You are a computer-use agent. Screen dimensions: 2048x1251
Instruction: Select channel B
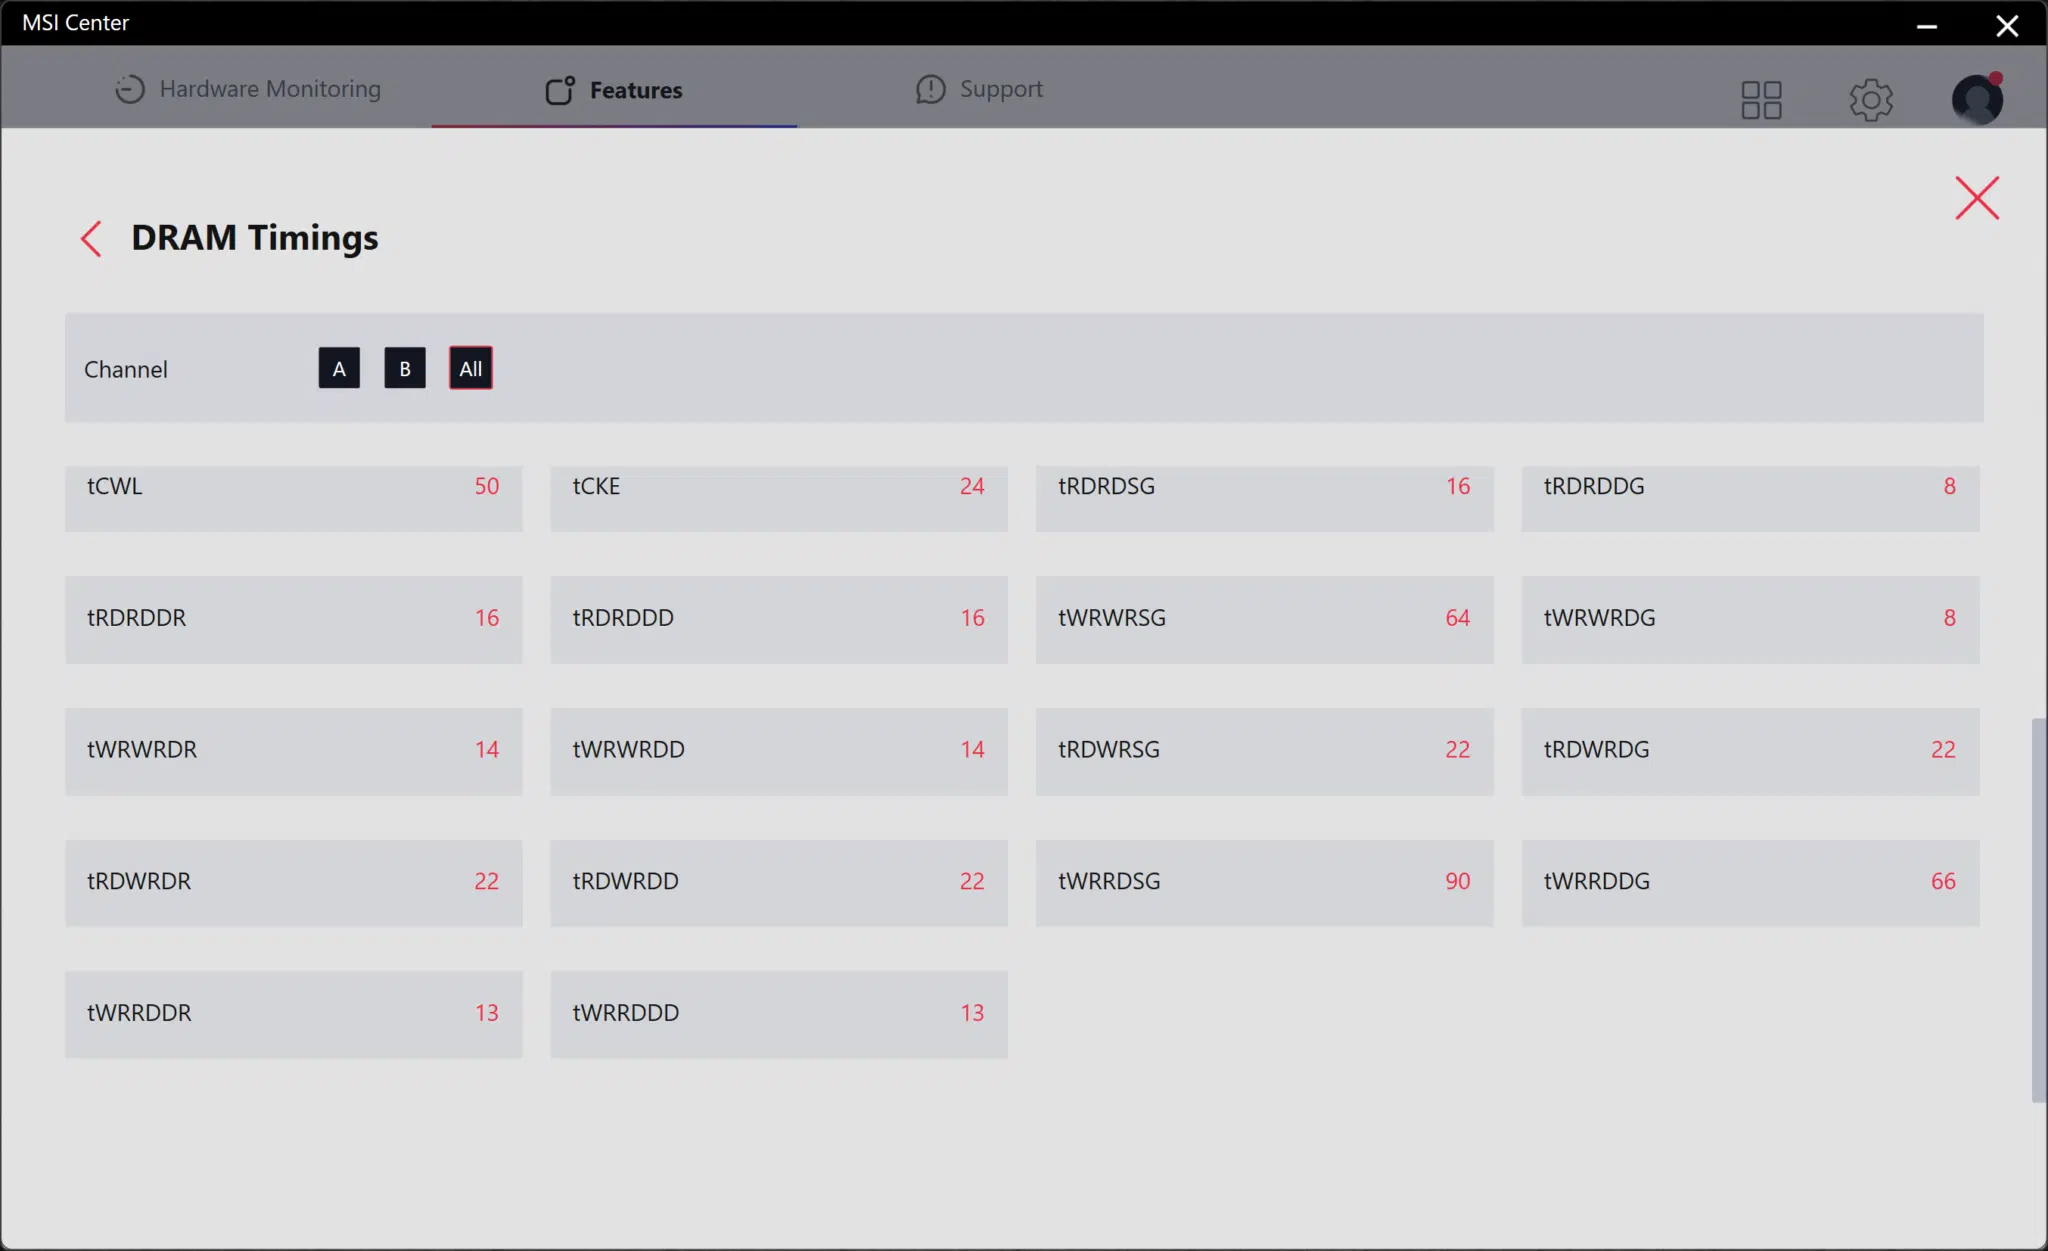pos(405,368)
